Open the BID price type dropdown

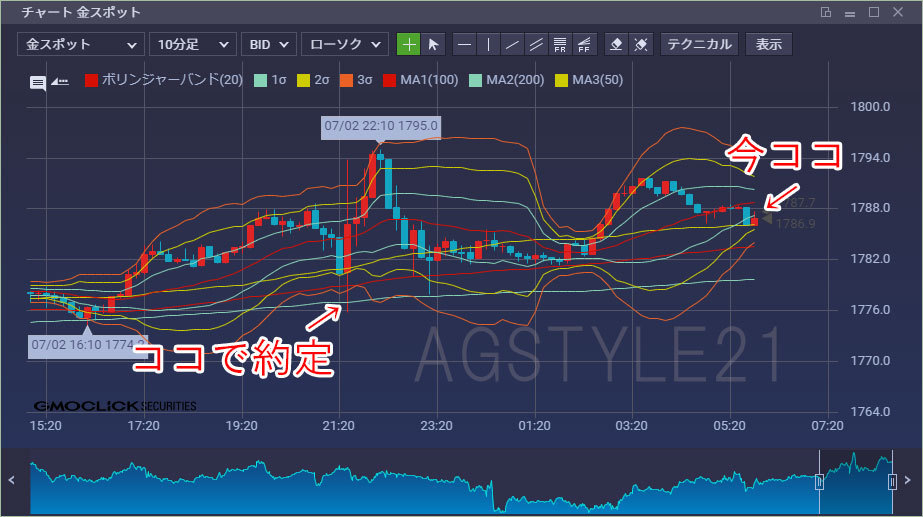[270, 44]
